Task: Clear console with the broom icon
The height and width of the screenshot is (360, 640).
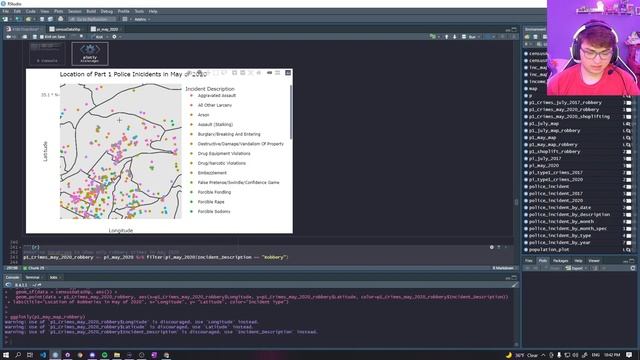Action: pyautogui.click(x=515, y=285)
